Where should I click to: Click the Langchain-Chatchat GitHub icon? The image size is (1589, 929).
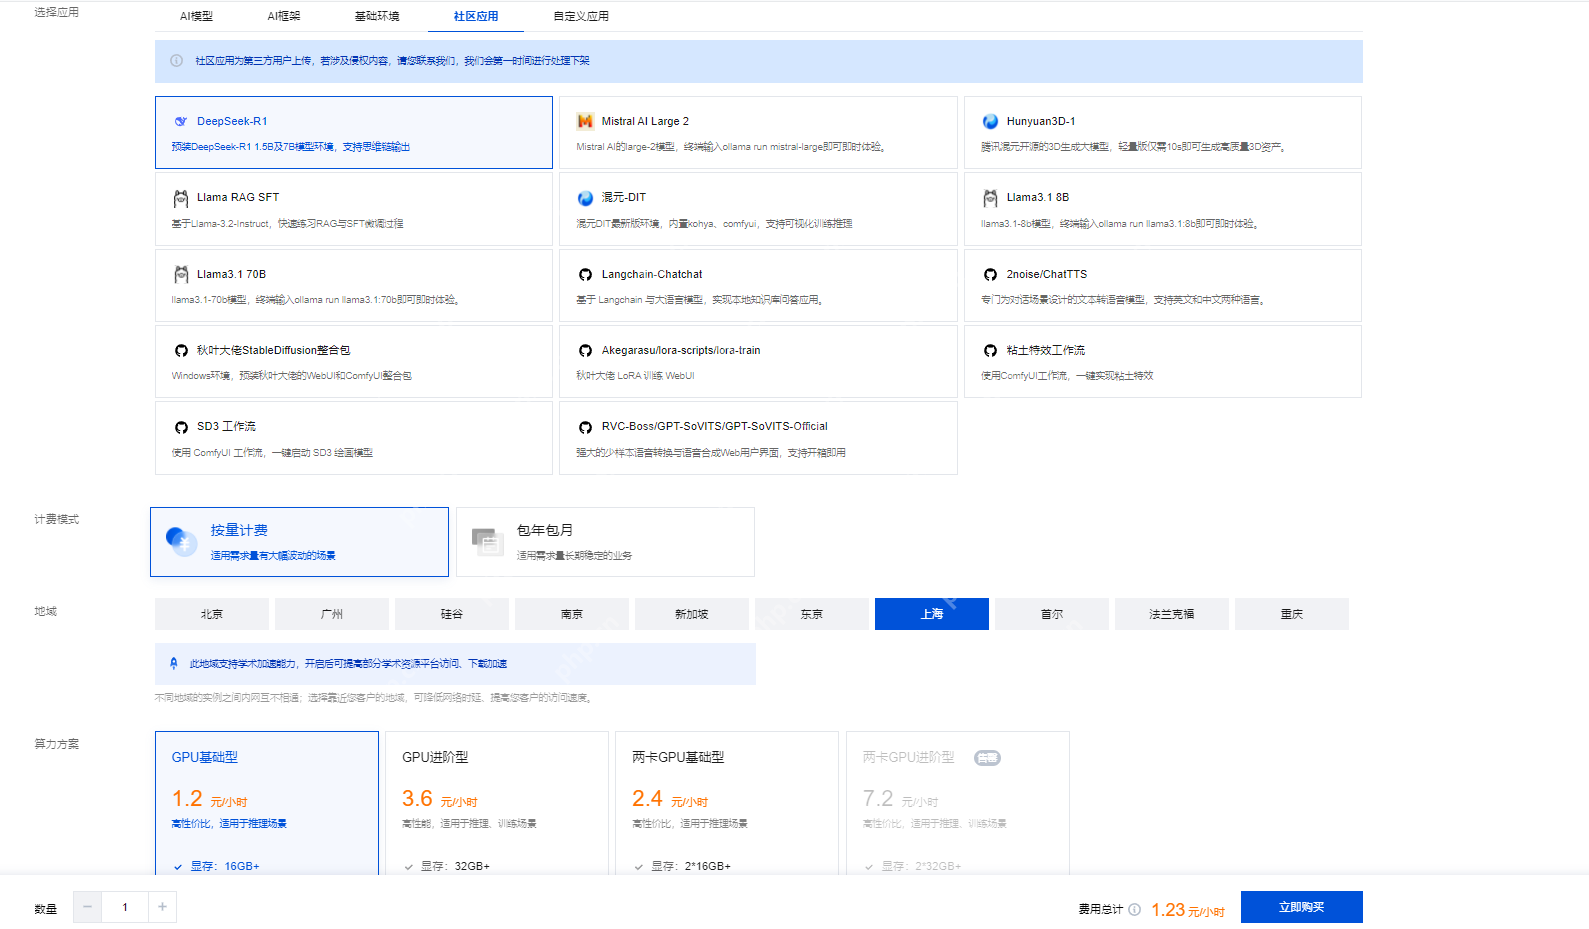(x=585, y=274)
